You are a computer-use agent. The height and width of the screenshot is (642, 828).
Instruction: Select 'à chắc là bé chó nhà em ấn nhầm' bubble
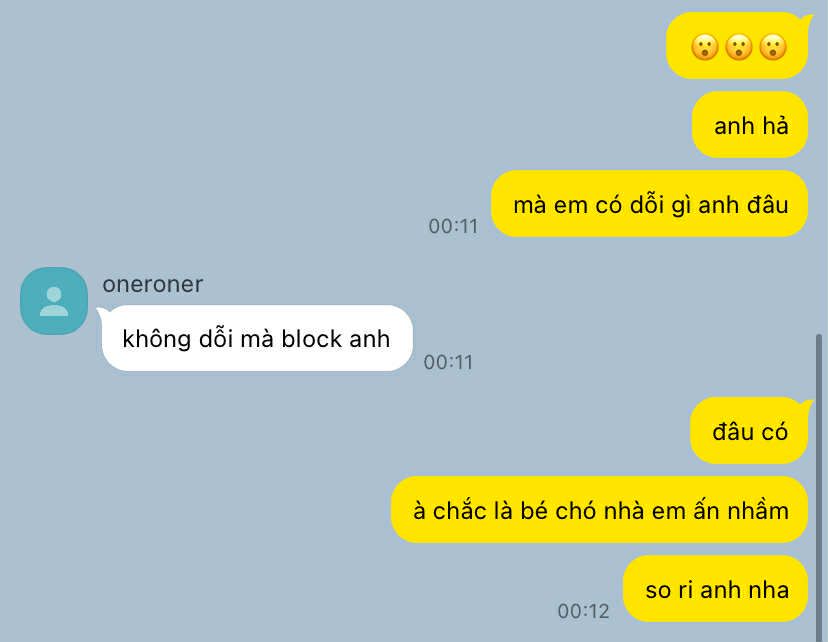(599, 510)
